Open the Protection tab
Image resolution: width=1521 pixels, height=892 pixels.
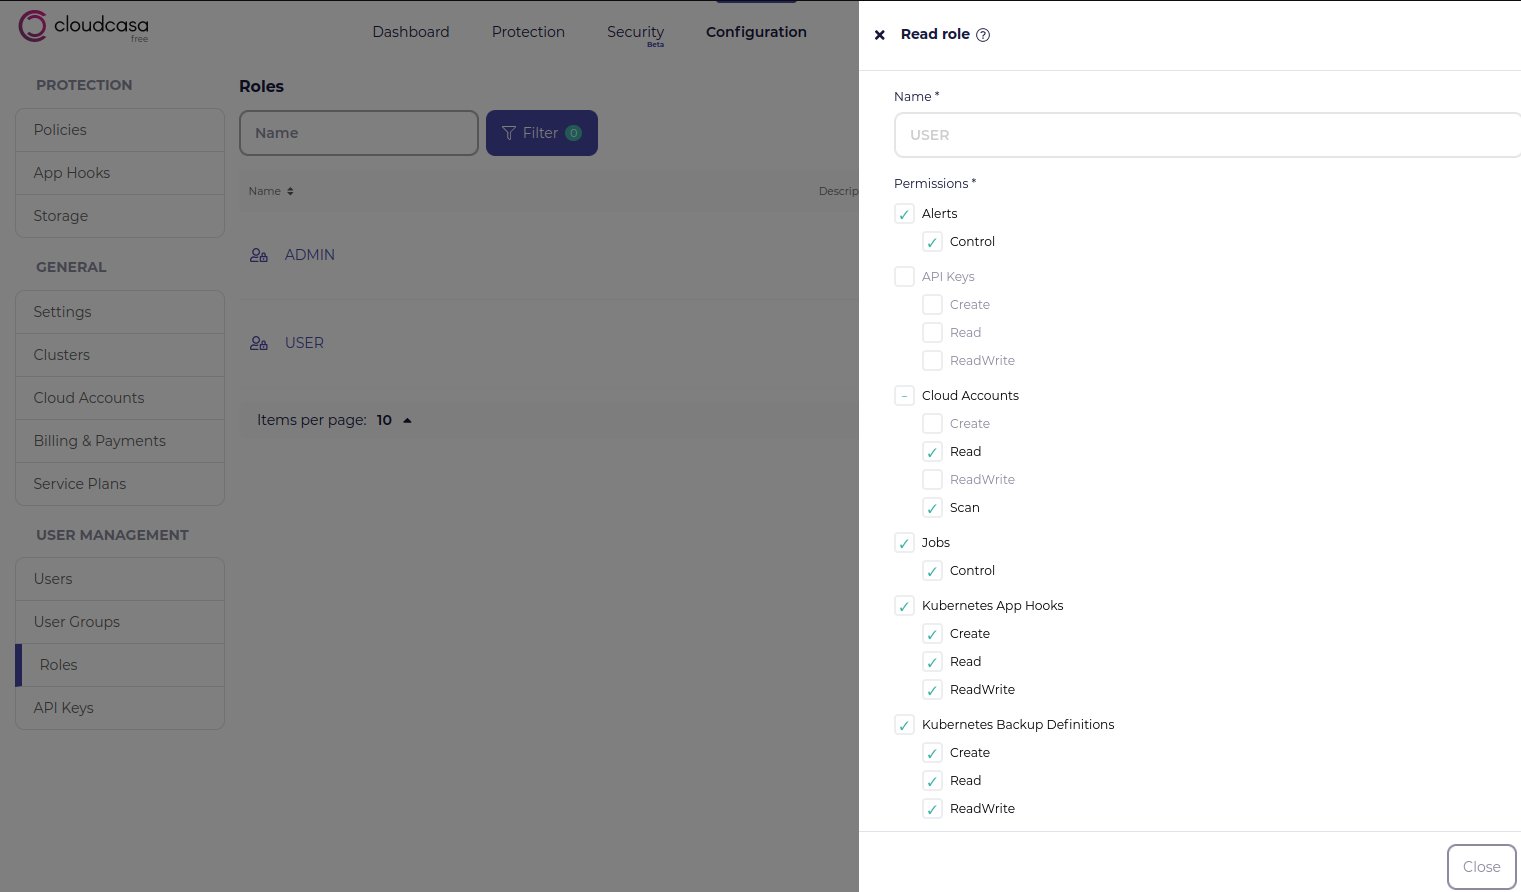pyautogui.click(x=528, y=32)
